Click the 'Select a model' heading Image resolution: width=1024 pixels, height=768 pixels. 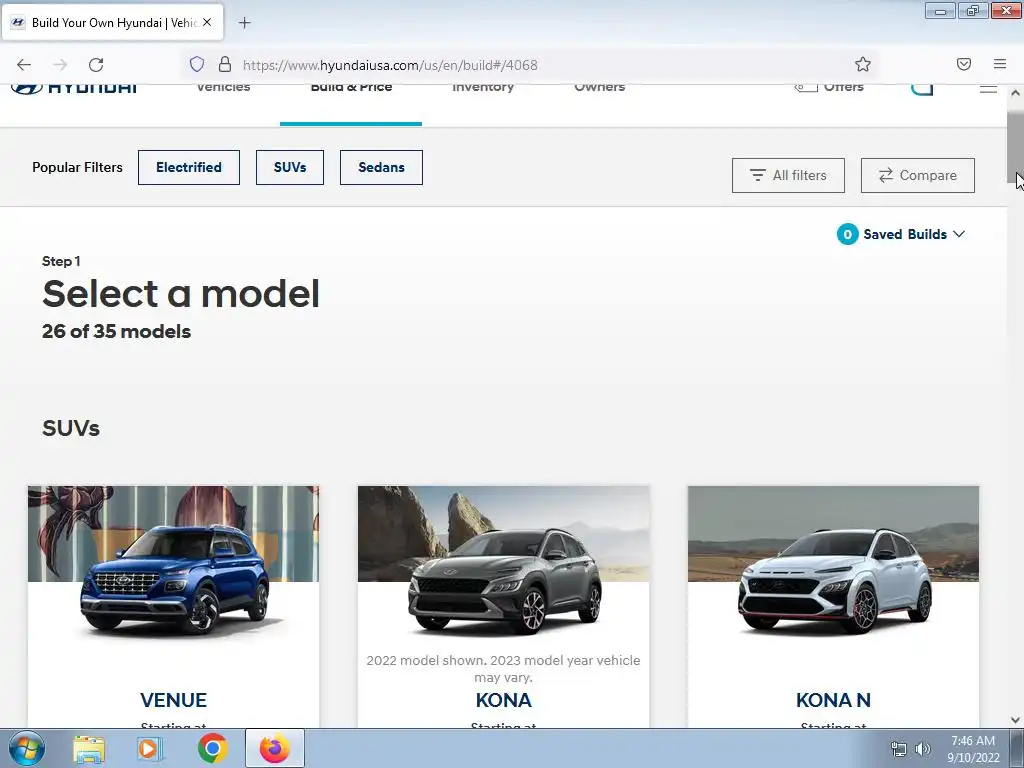[x=181, y=293]
